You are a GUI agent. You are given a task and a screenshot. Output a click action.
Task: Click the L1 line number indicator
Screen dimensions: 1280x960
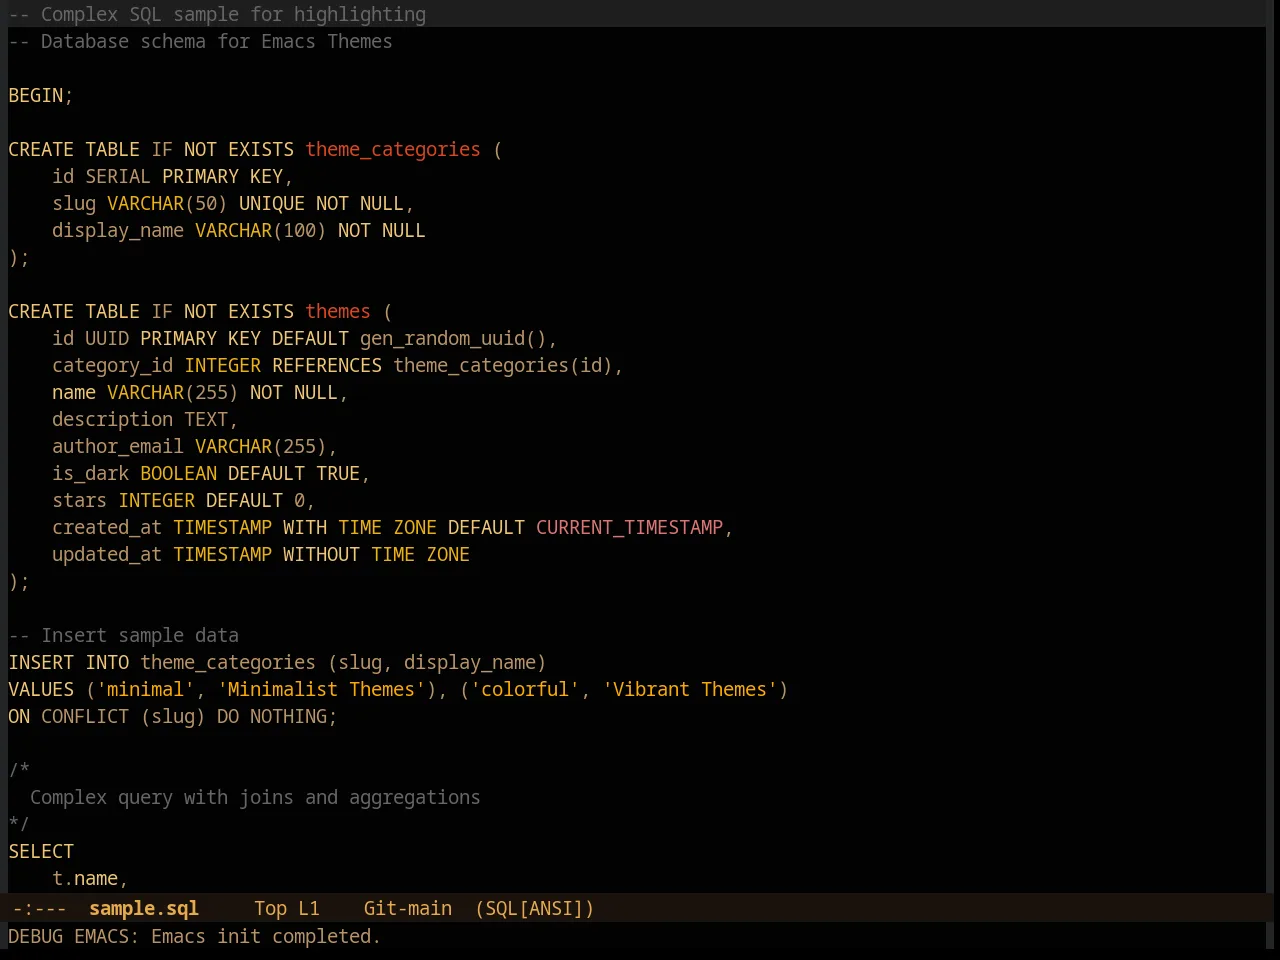point(309,908)
